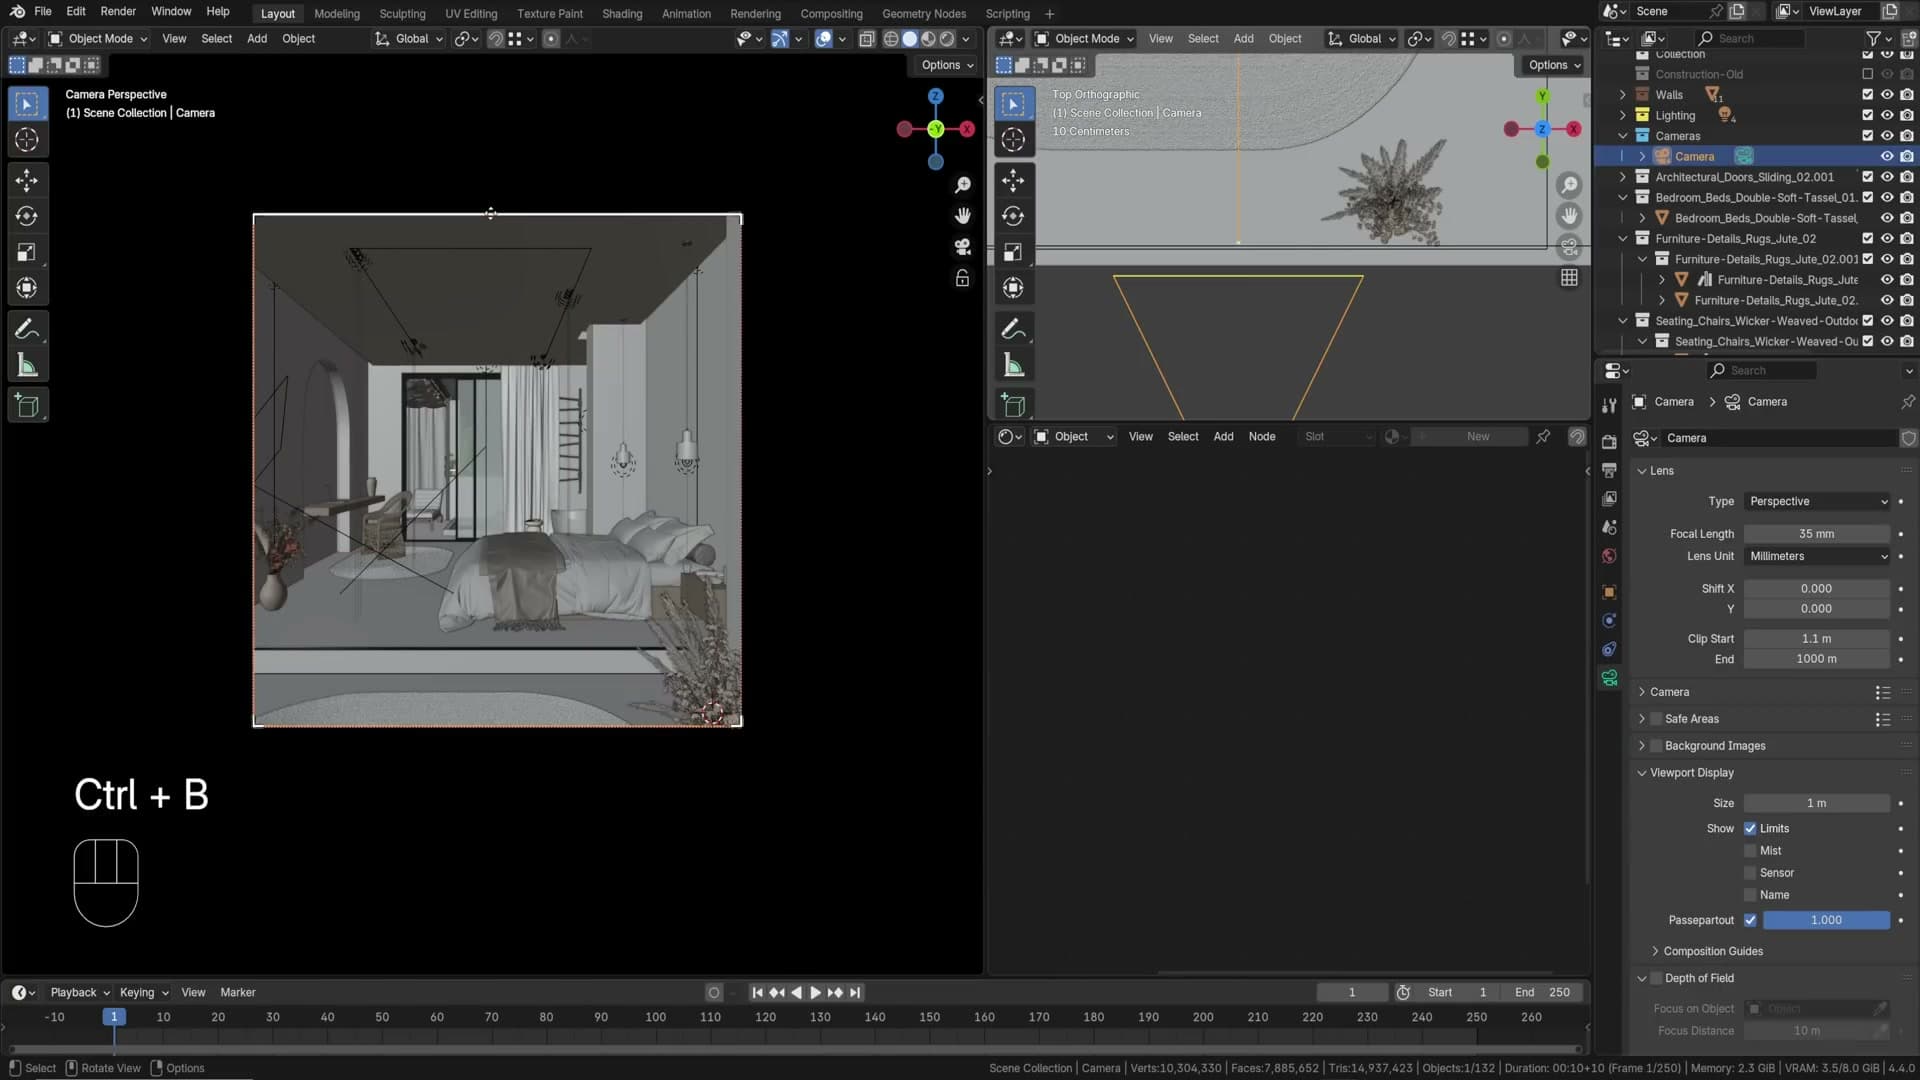Select the Cursor tool in left viewport
Screen dimensions: 1920x1080
point(27,140)
